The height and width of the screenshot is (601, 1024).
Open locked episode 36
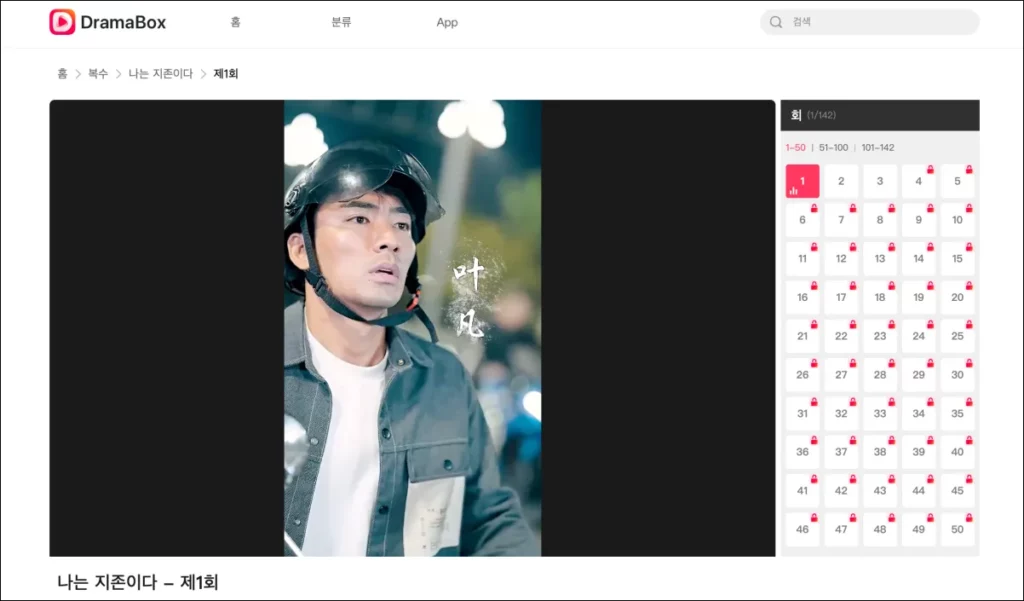pyautogui.click(x=803, y=452)
